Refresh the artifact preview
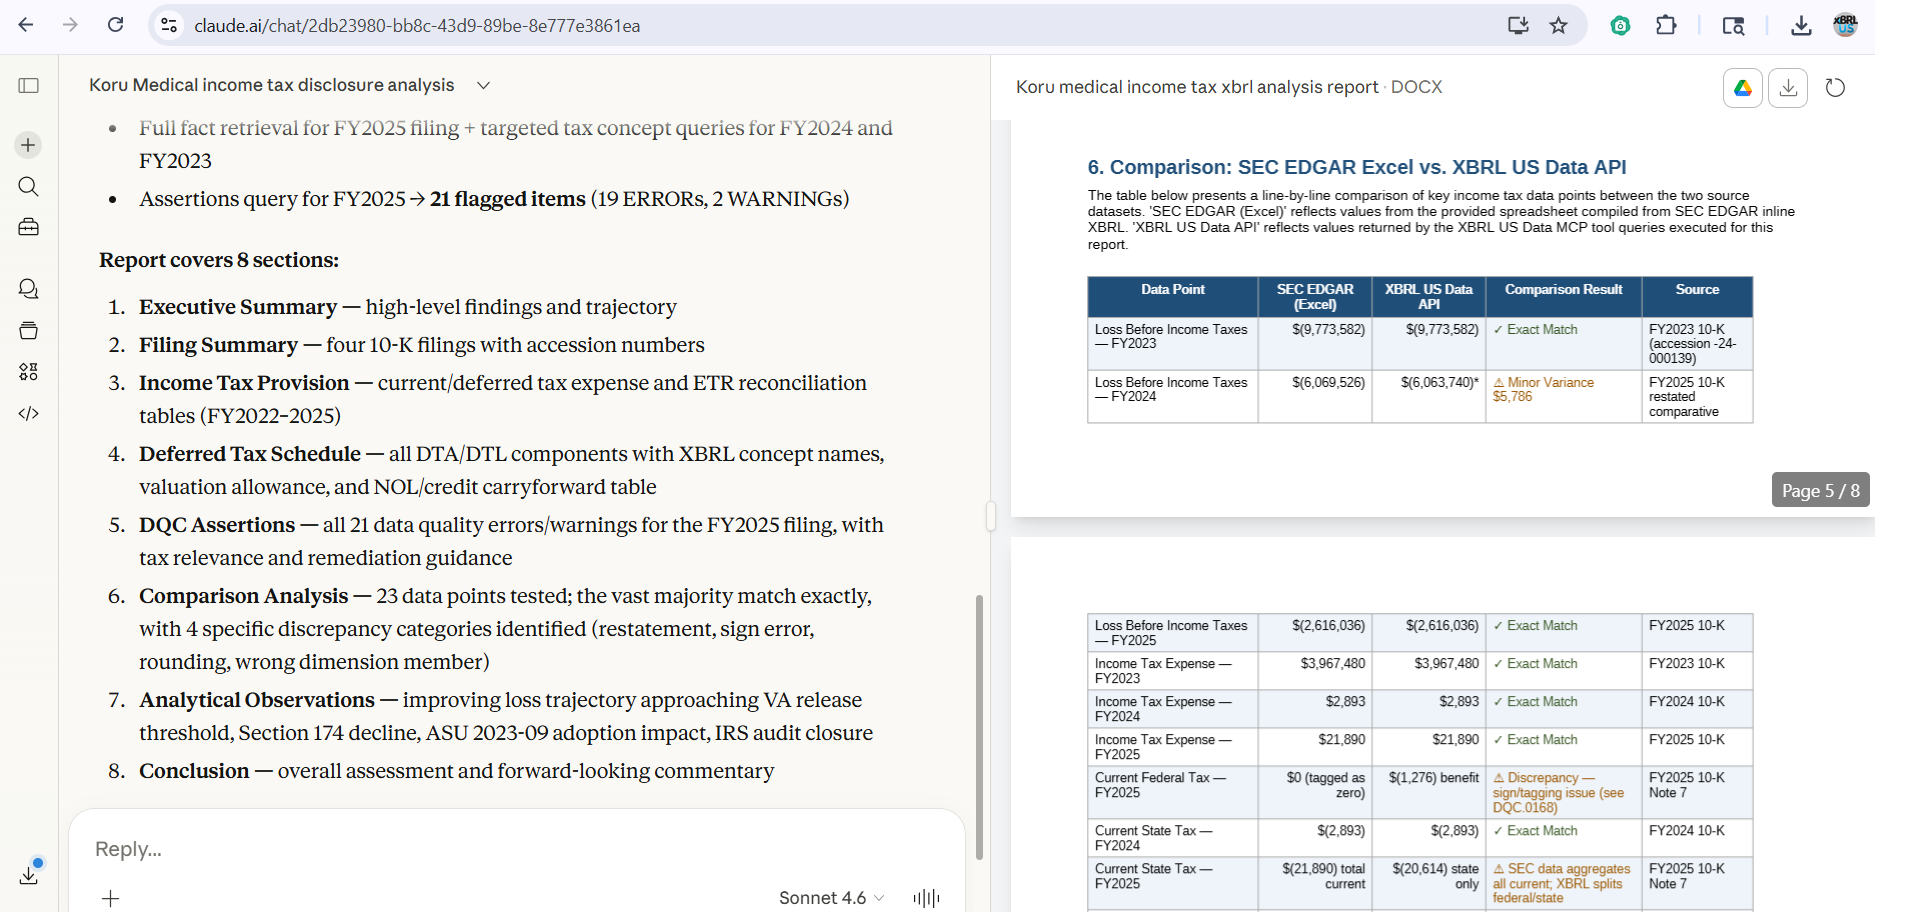The image size is (1911, 912). (x=1836, y=88)
